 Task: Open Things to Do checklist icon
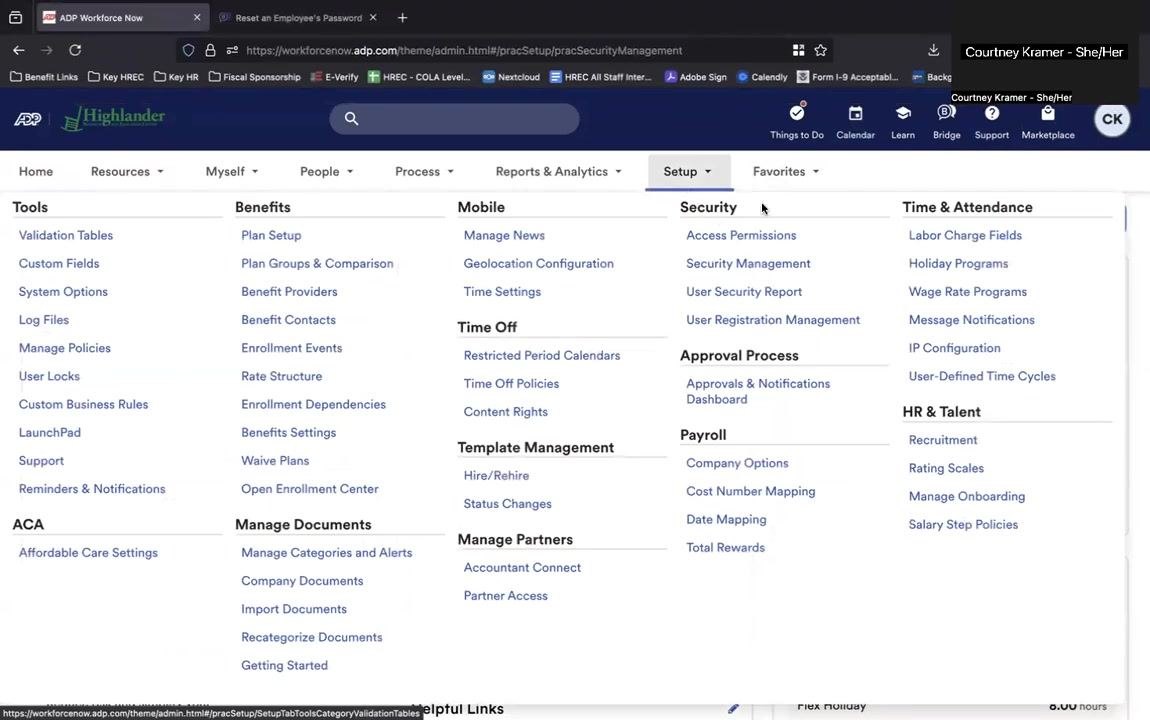tap(796, 114)
